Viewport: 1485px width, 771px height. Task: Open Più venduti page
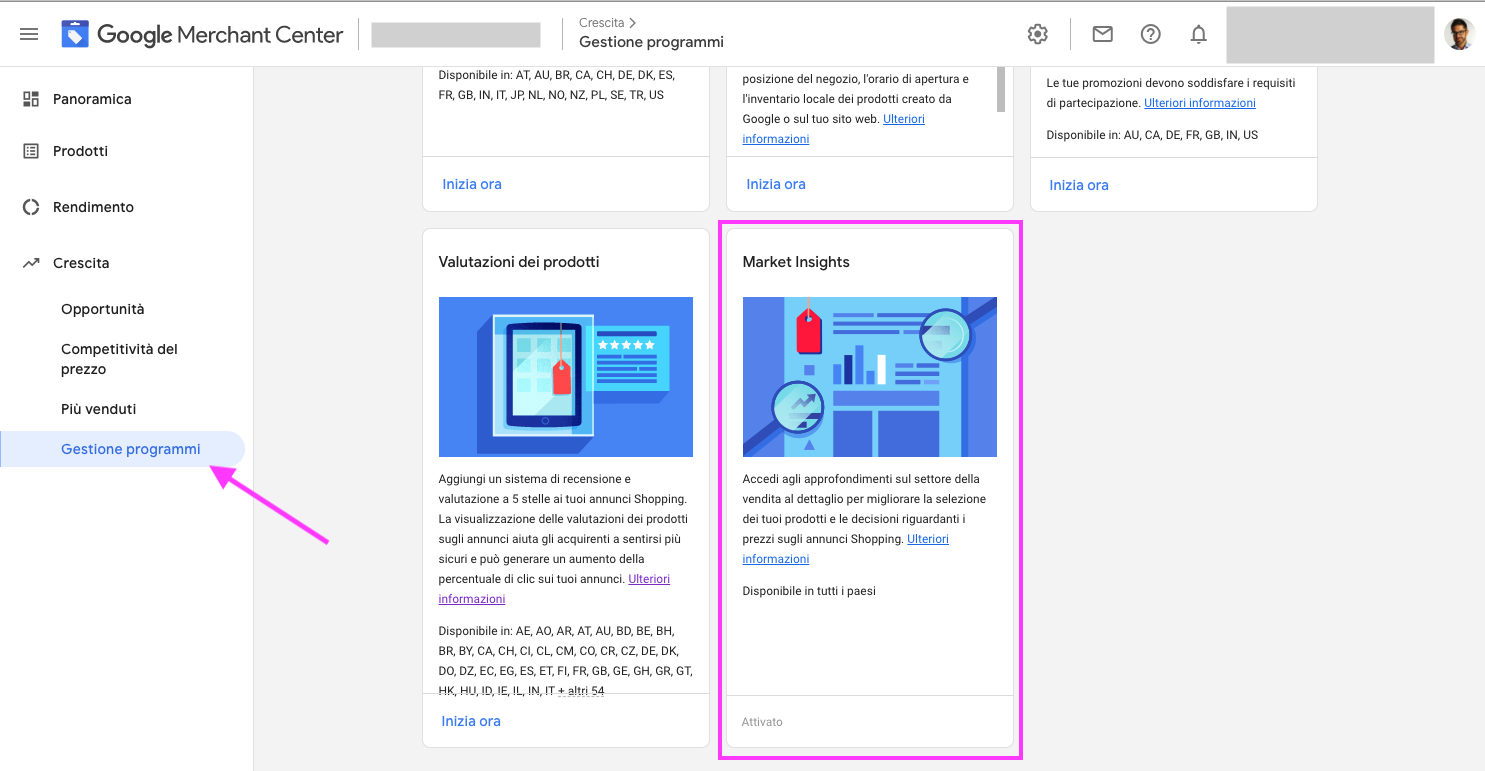98,409
